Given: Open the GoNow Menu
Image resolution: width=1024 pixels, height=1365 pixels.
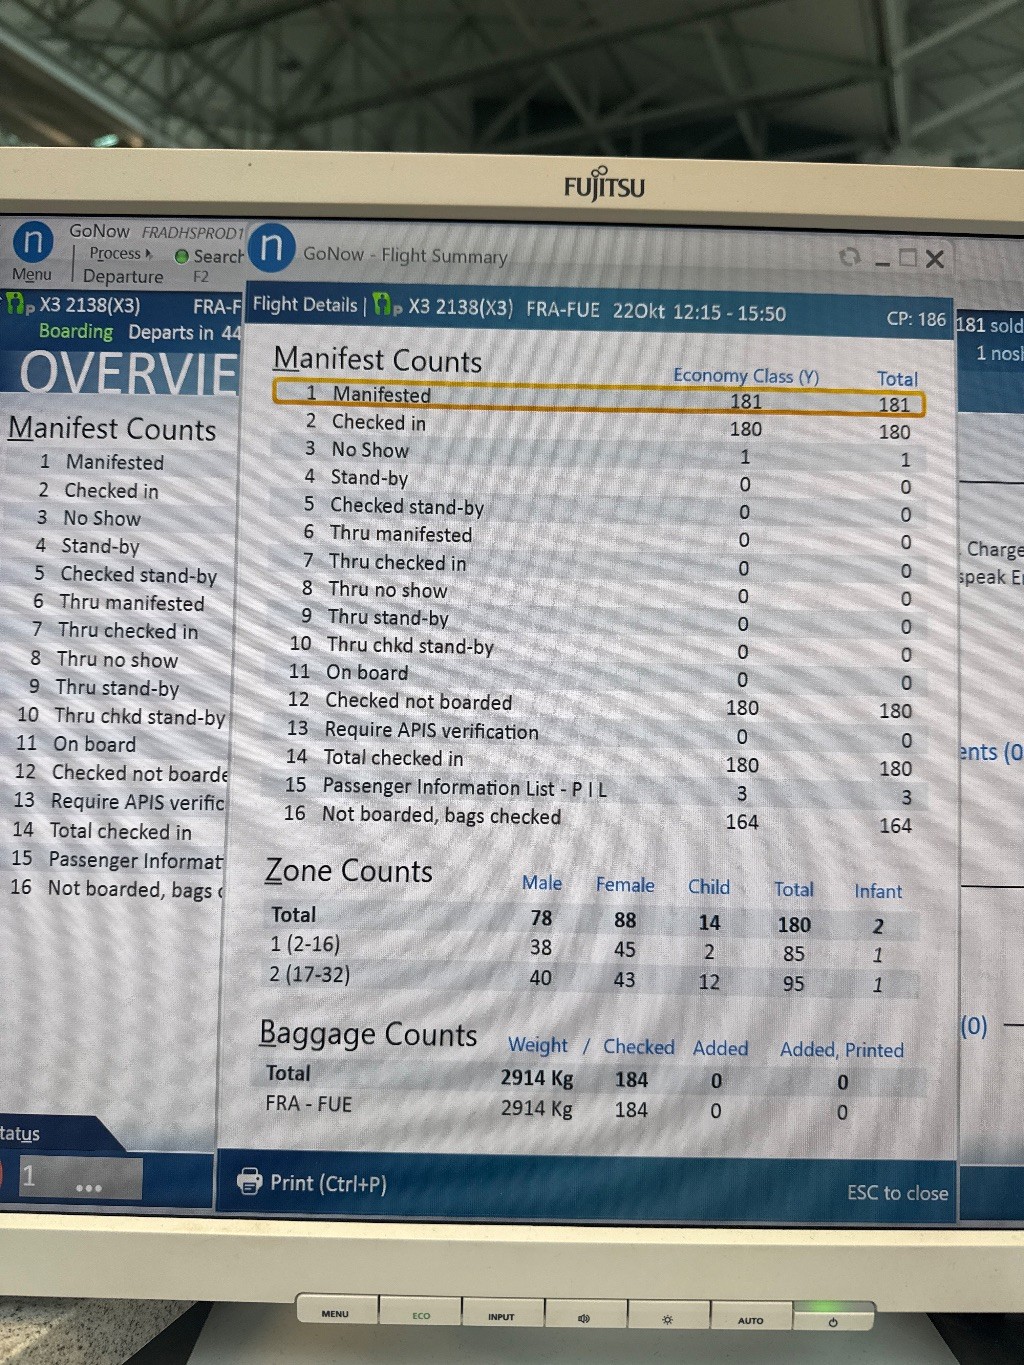Looking at the screenshot, I should (32, 251).
